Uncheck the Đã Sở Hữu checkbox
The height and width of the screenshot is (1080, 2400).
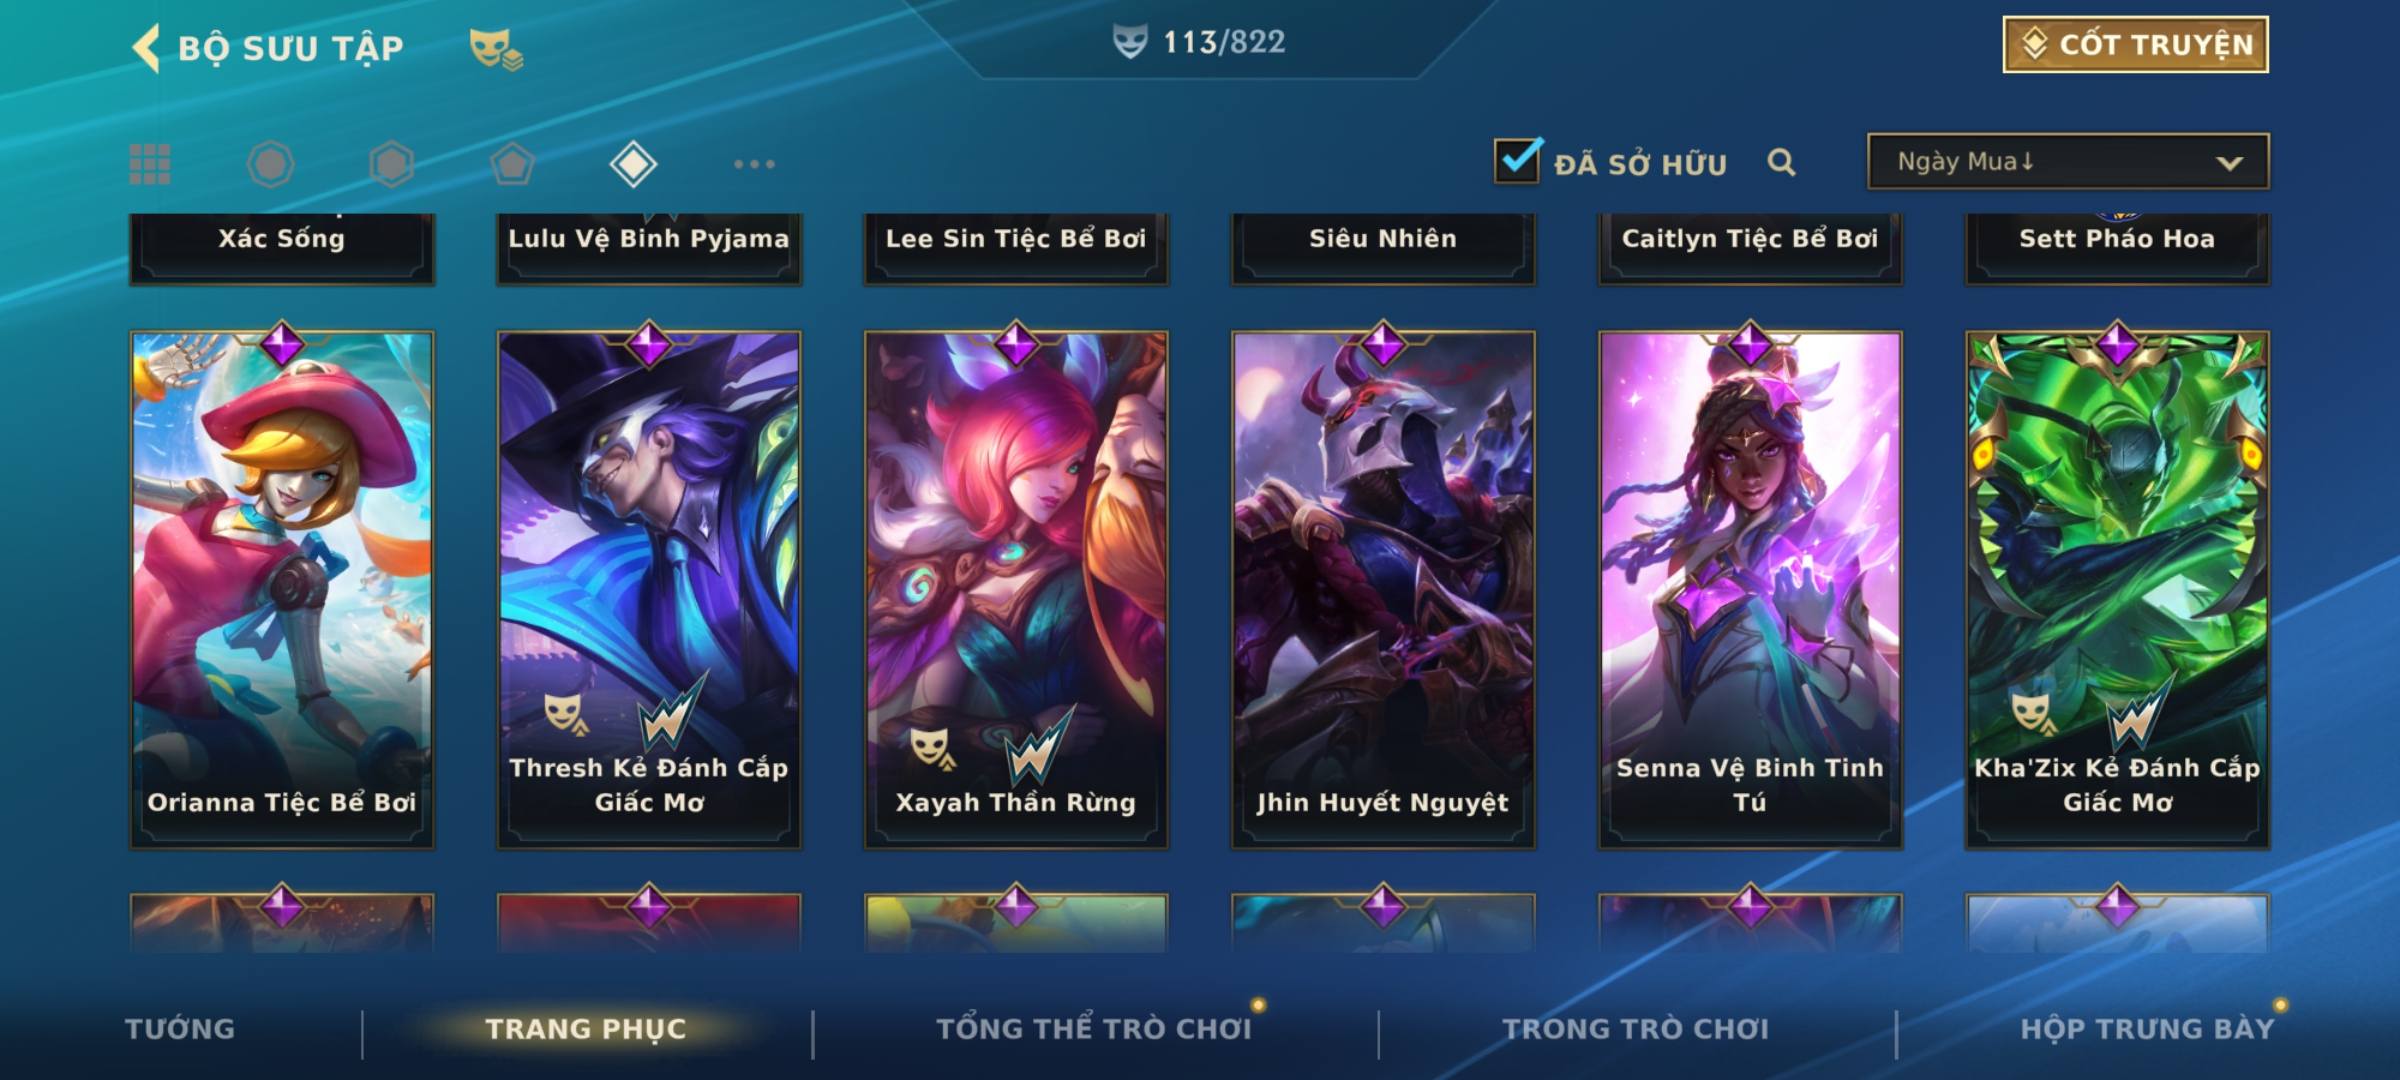(1517, 160)
